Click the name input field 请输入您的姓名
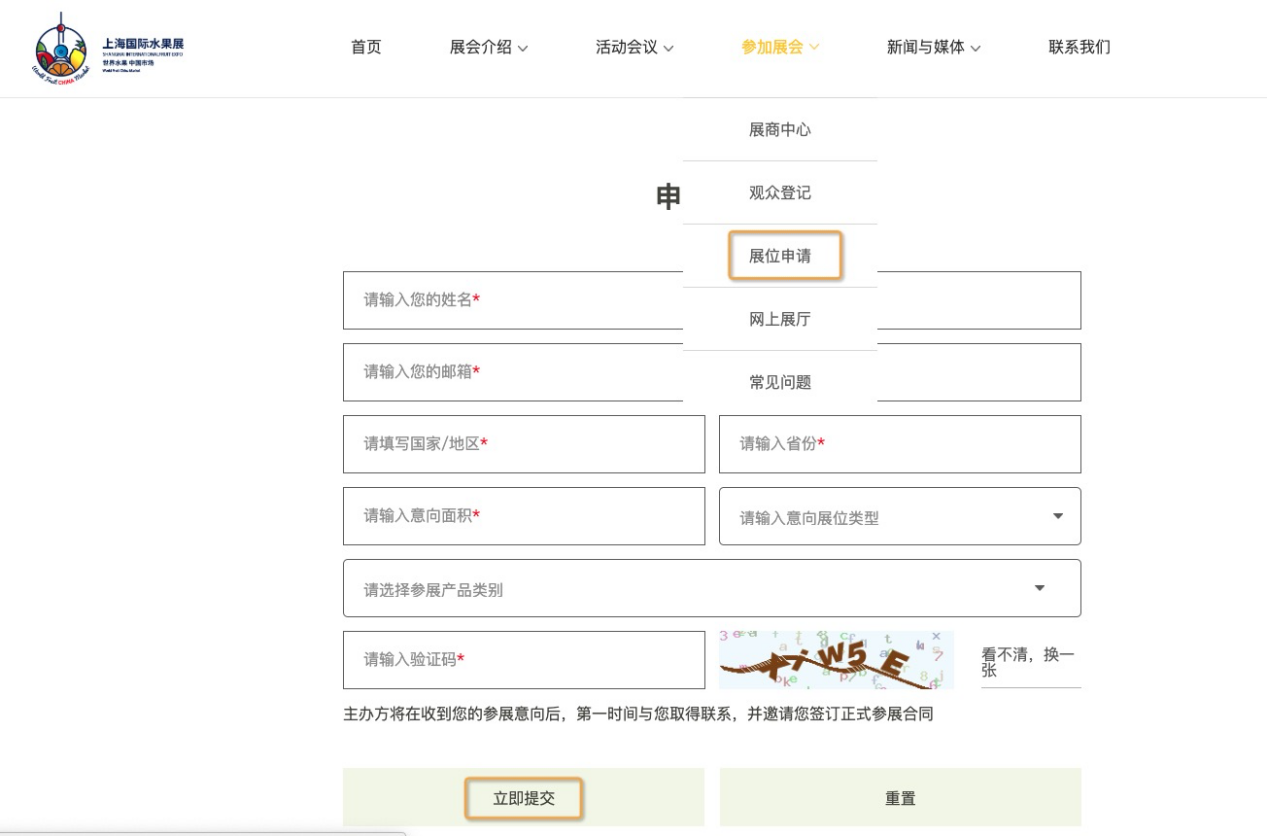Viewport: 1267px width, 836px height. click(x=510, y=300)
